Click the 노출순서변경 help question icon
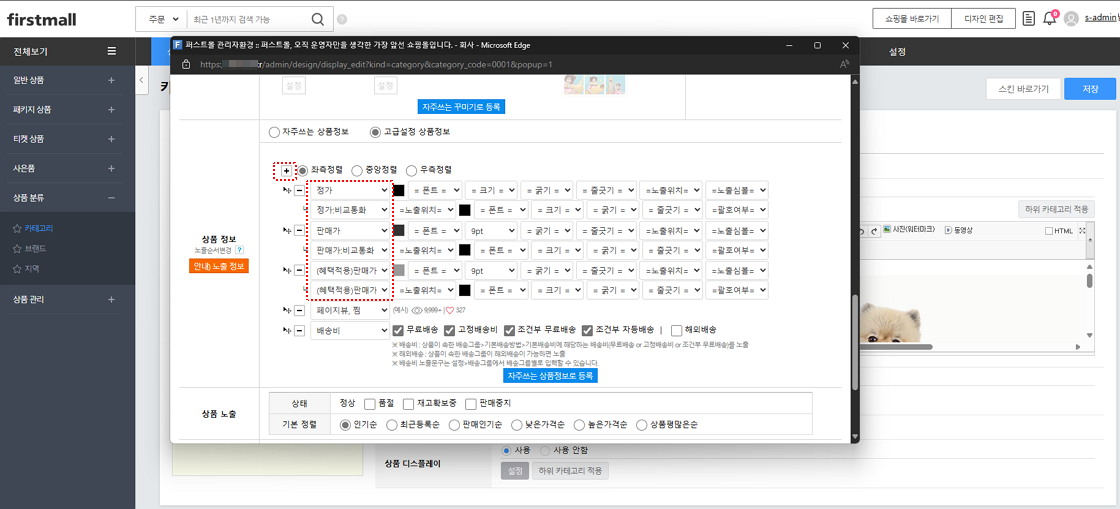 tap(240, 250)
